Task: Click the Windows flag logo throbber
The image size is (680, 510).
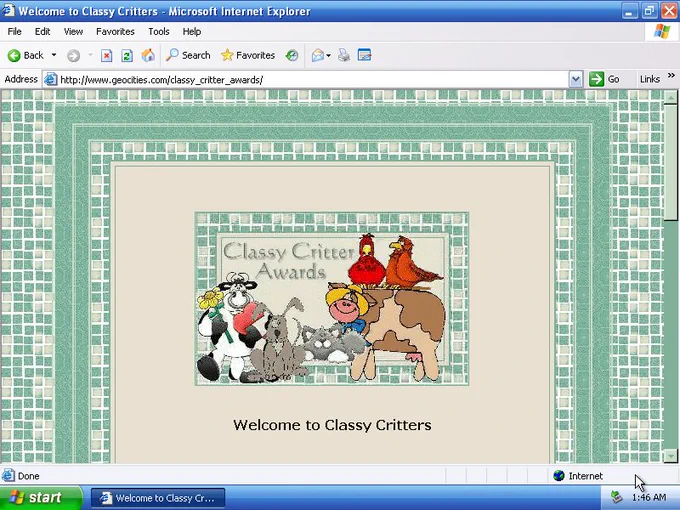Action: point(662,32)
